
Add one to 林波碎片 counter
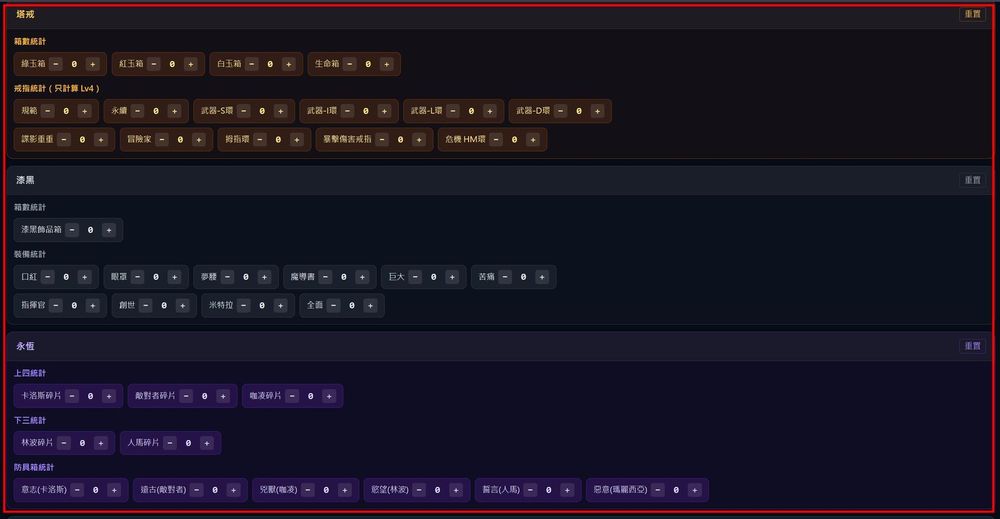[100, 443]
